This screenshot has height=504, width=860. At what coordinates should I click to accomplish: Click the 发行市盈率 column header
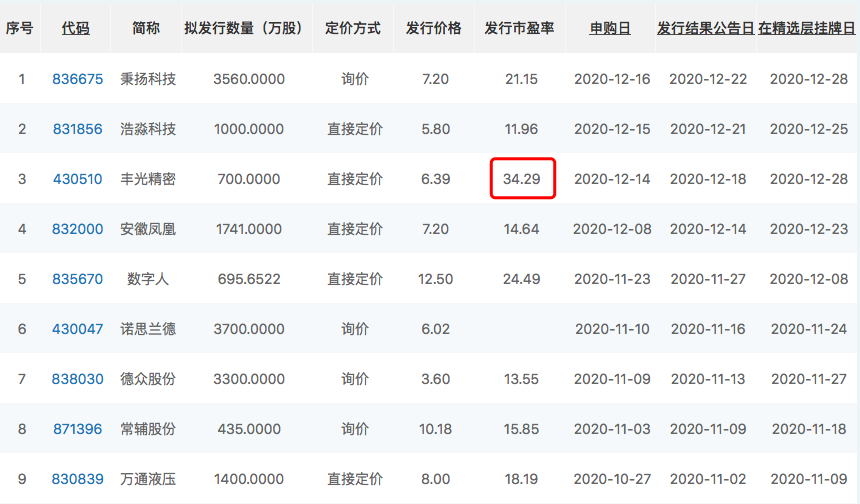click(x=519, y=28)
